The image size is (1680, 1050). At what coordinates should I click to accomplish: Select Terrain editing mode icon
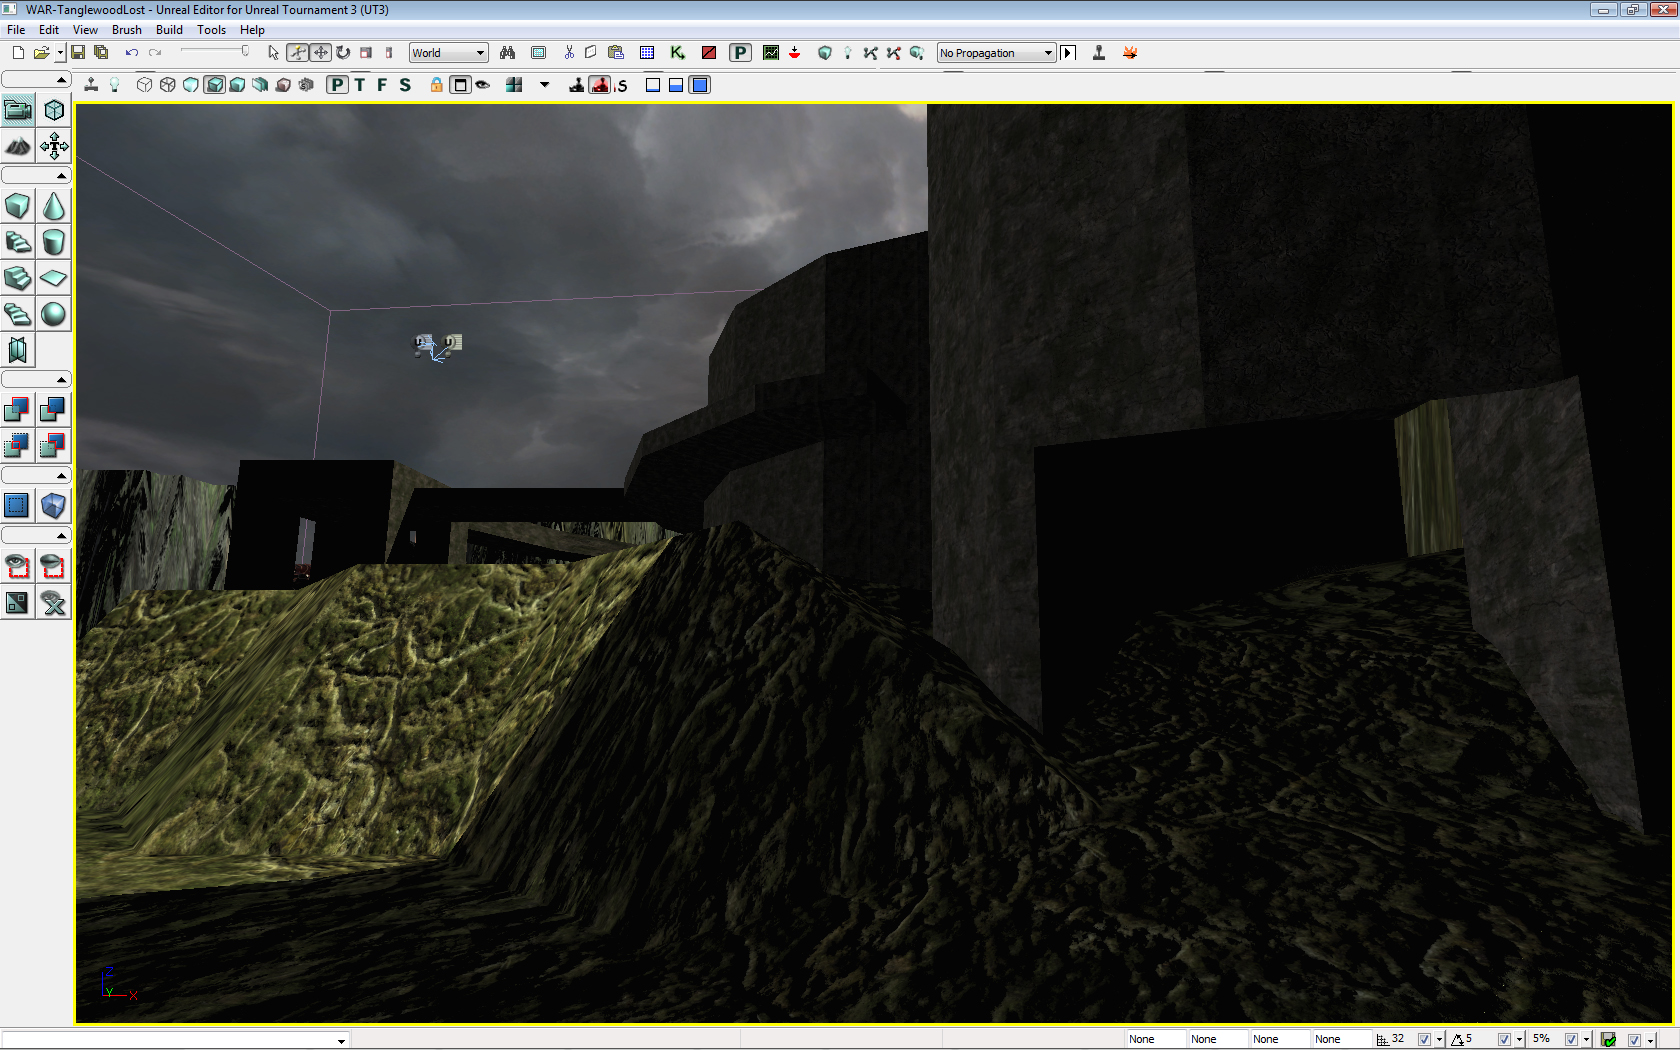(18, 147)
